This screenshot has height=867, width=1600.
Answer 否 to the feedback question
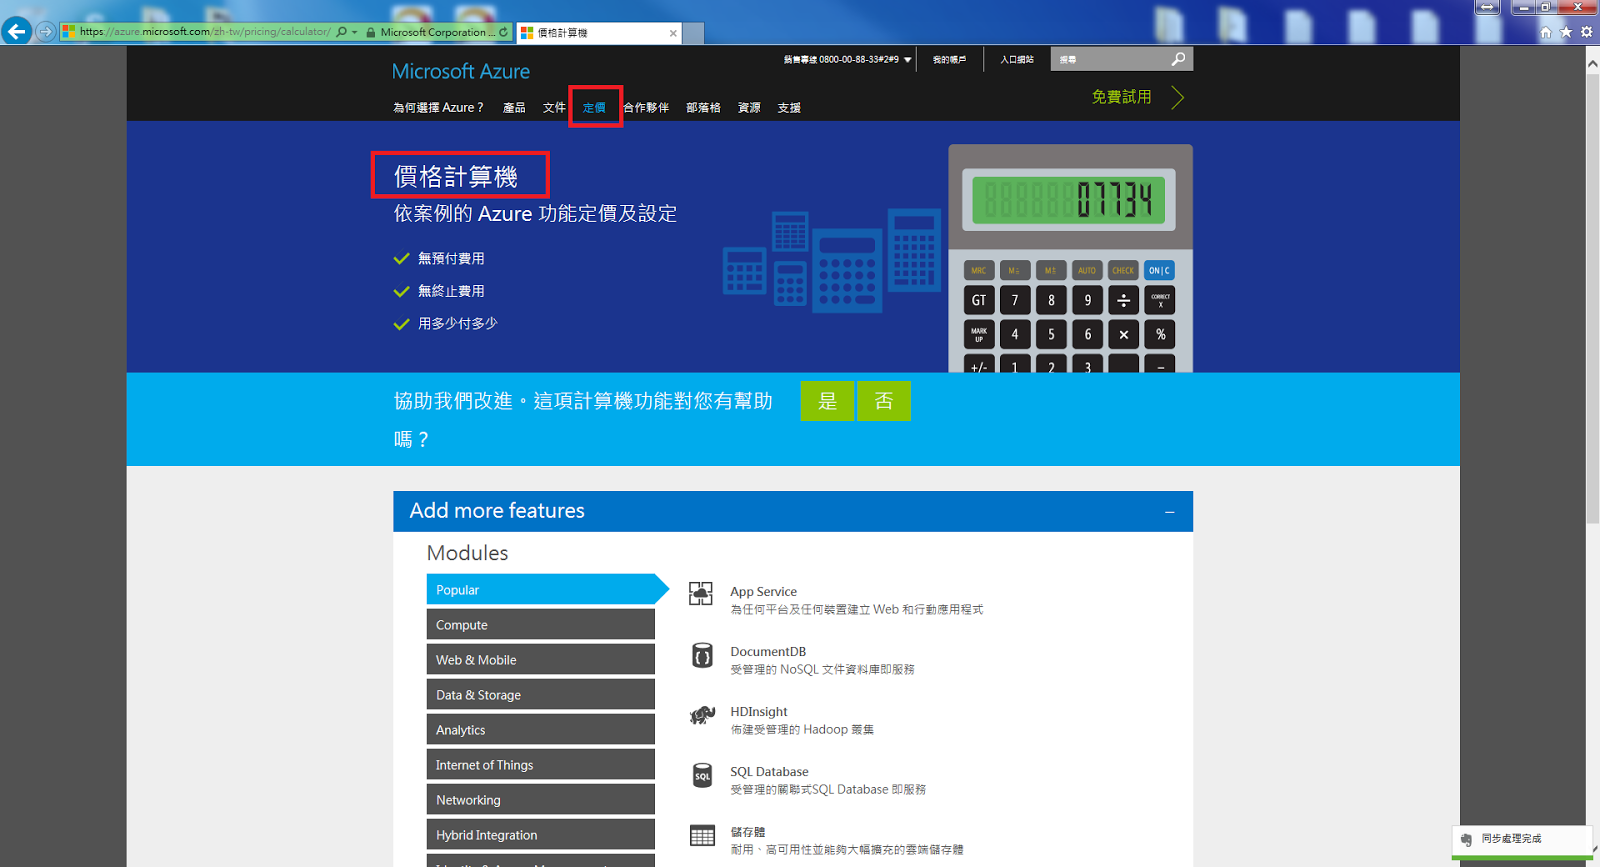click(x=884, y=401)
